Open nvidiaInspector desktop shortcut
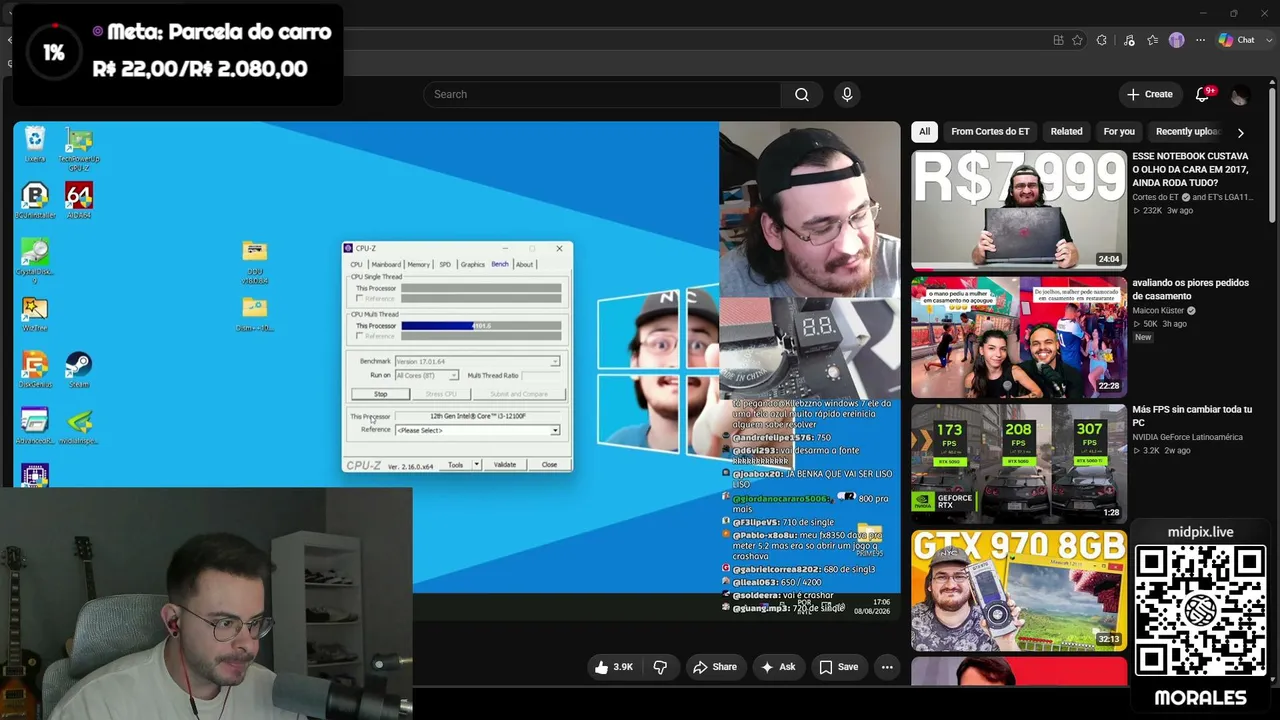This screenshot has width=1280, height=720. [x=79, y=427]
